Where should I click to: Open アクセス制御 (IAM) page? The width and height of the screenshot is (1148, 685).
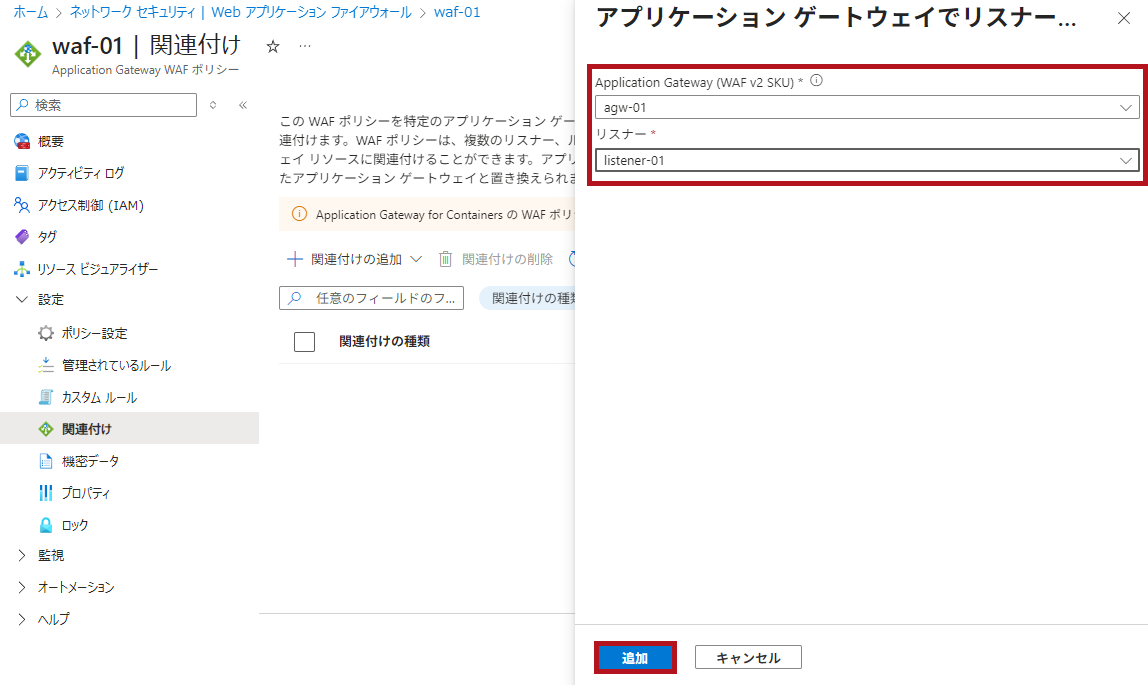pyautogui.click(x=90, y=205)
